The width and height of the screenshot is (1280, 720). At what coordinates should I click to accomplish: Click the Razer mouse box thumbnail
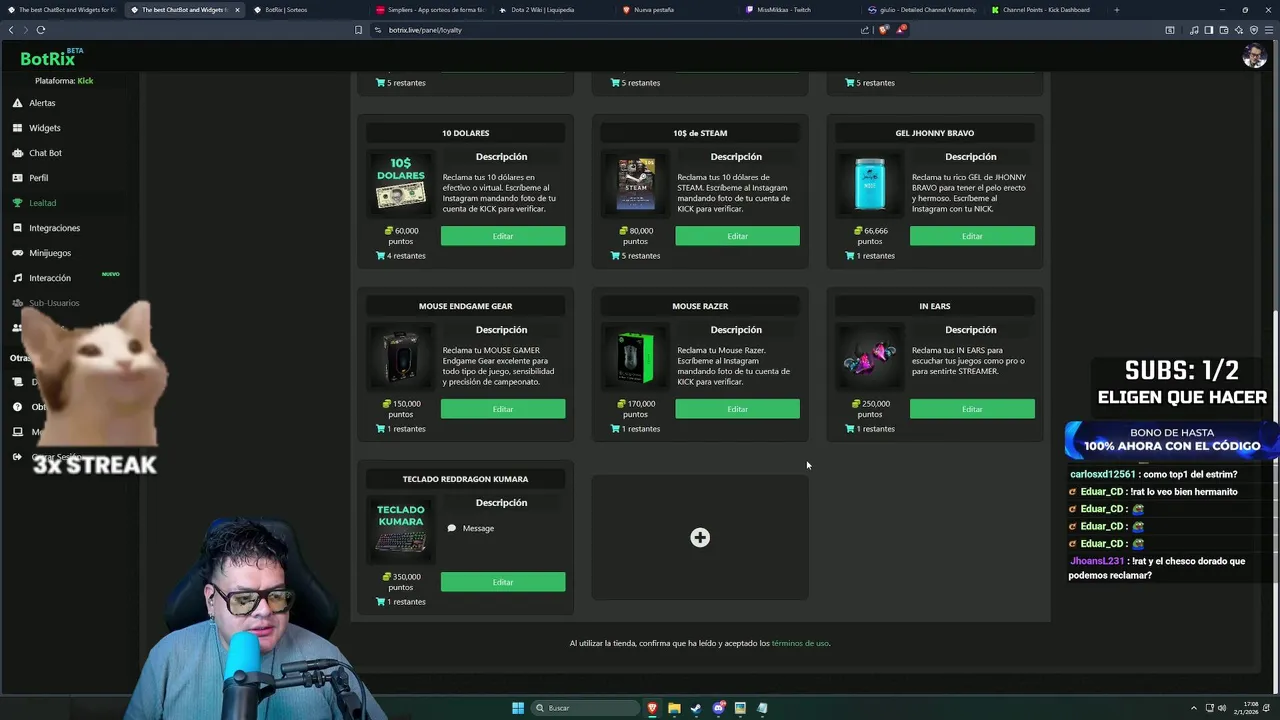pos(635,357)
